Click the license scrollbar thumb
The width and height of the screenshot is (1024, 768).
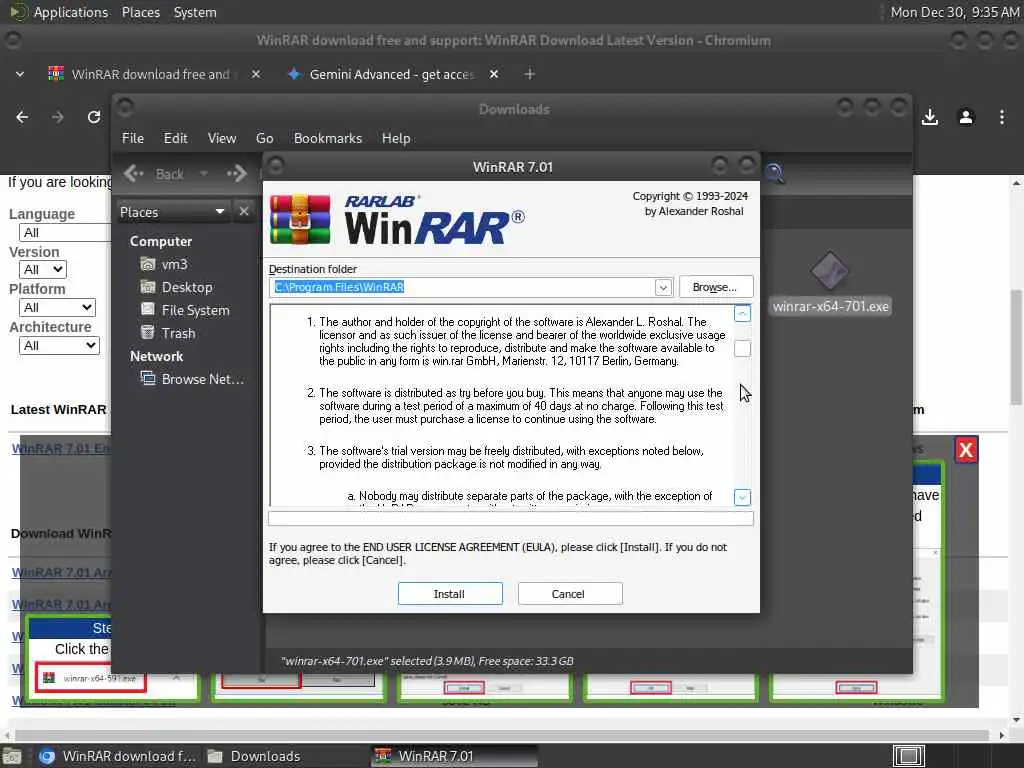tap(742, 349)
